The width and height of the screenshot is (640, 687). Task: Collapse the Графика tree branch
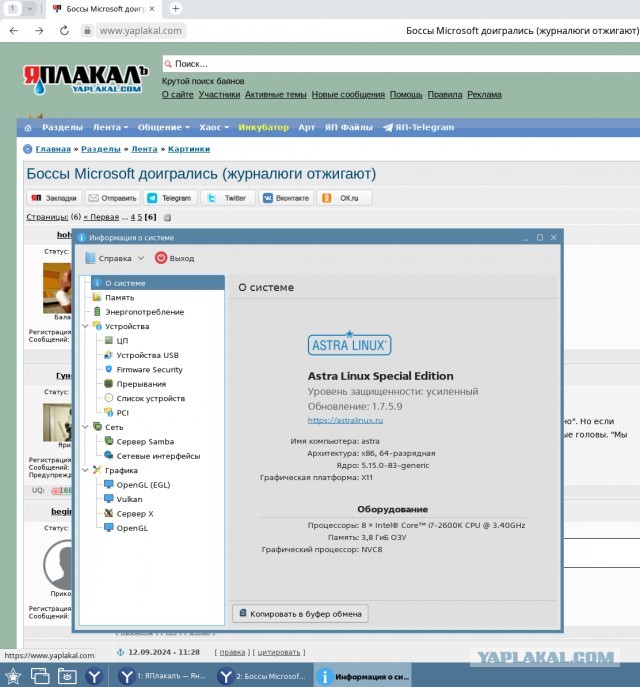(85, 471)
